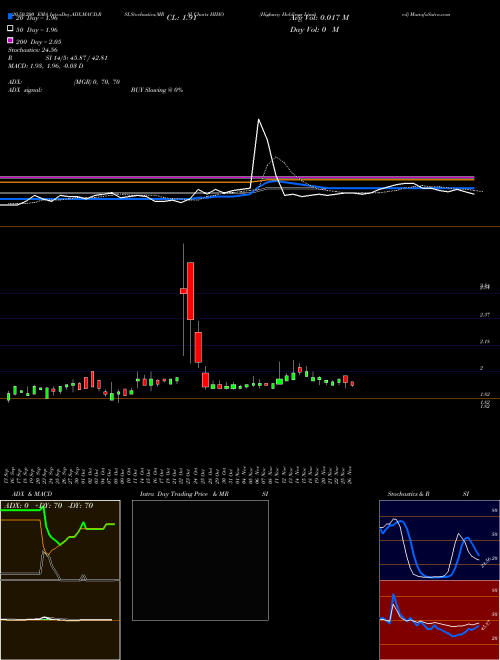The height and width of the screenshot is (660, 500).
Task: Click the 'Stochastics & R' panel title
Action: click(x=408, y=494)
